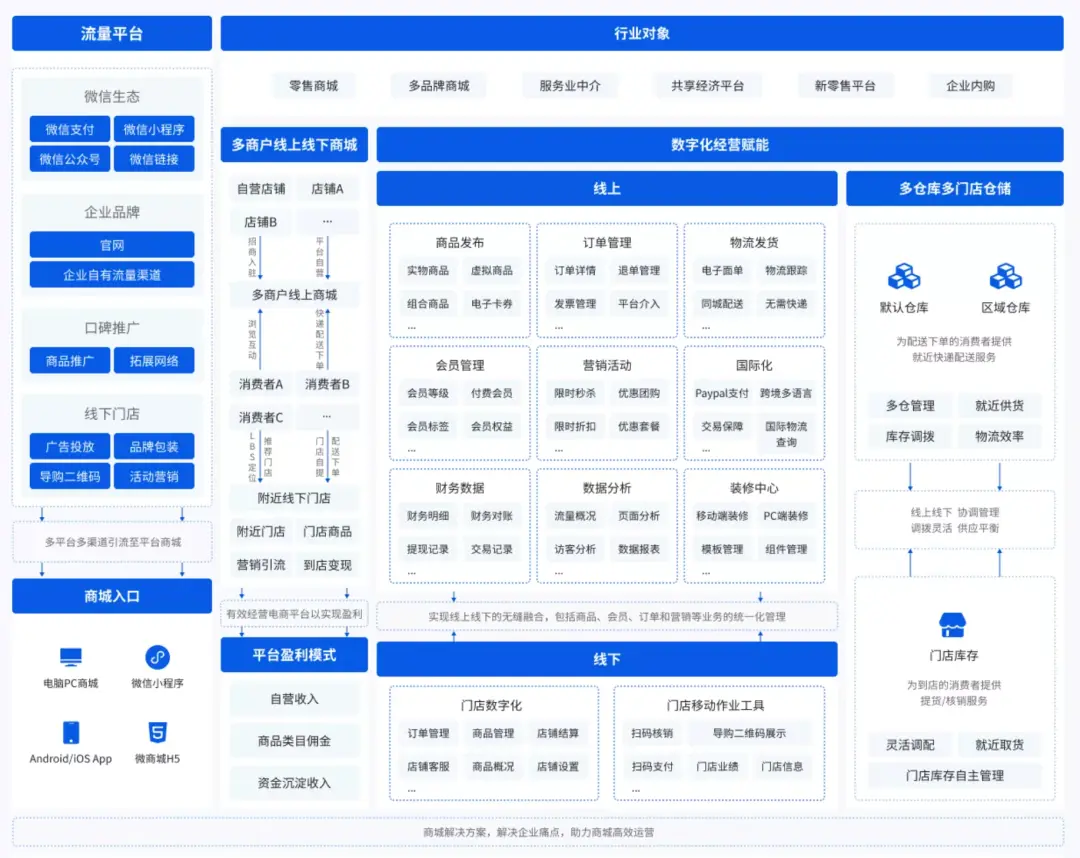The width and height of the screenshot is (1080, 858).
Task: Click the 微信支付 button
Action: 69,130
